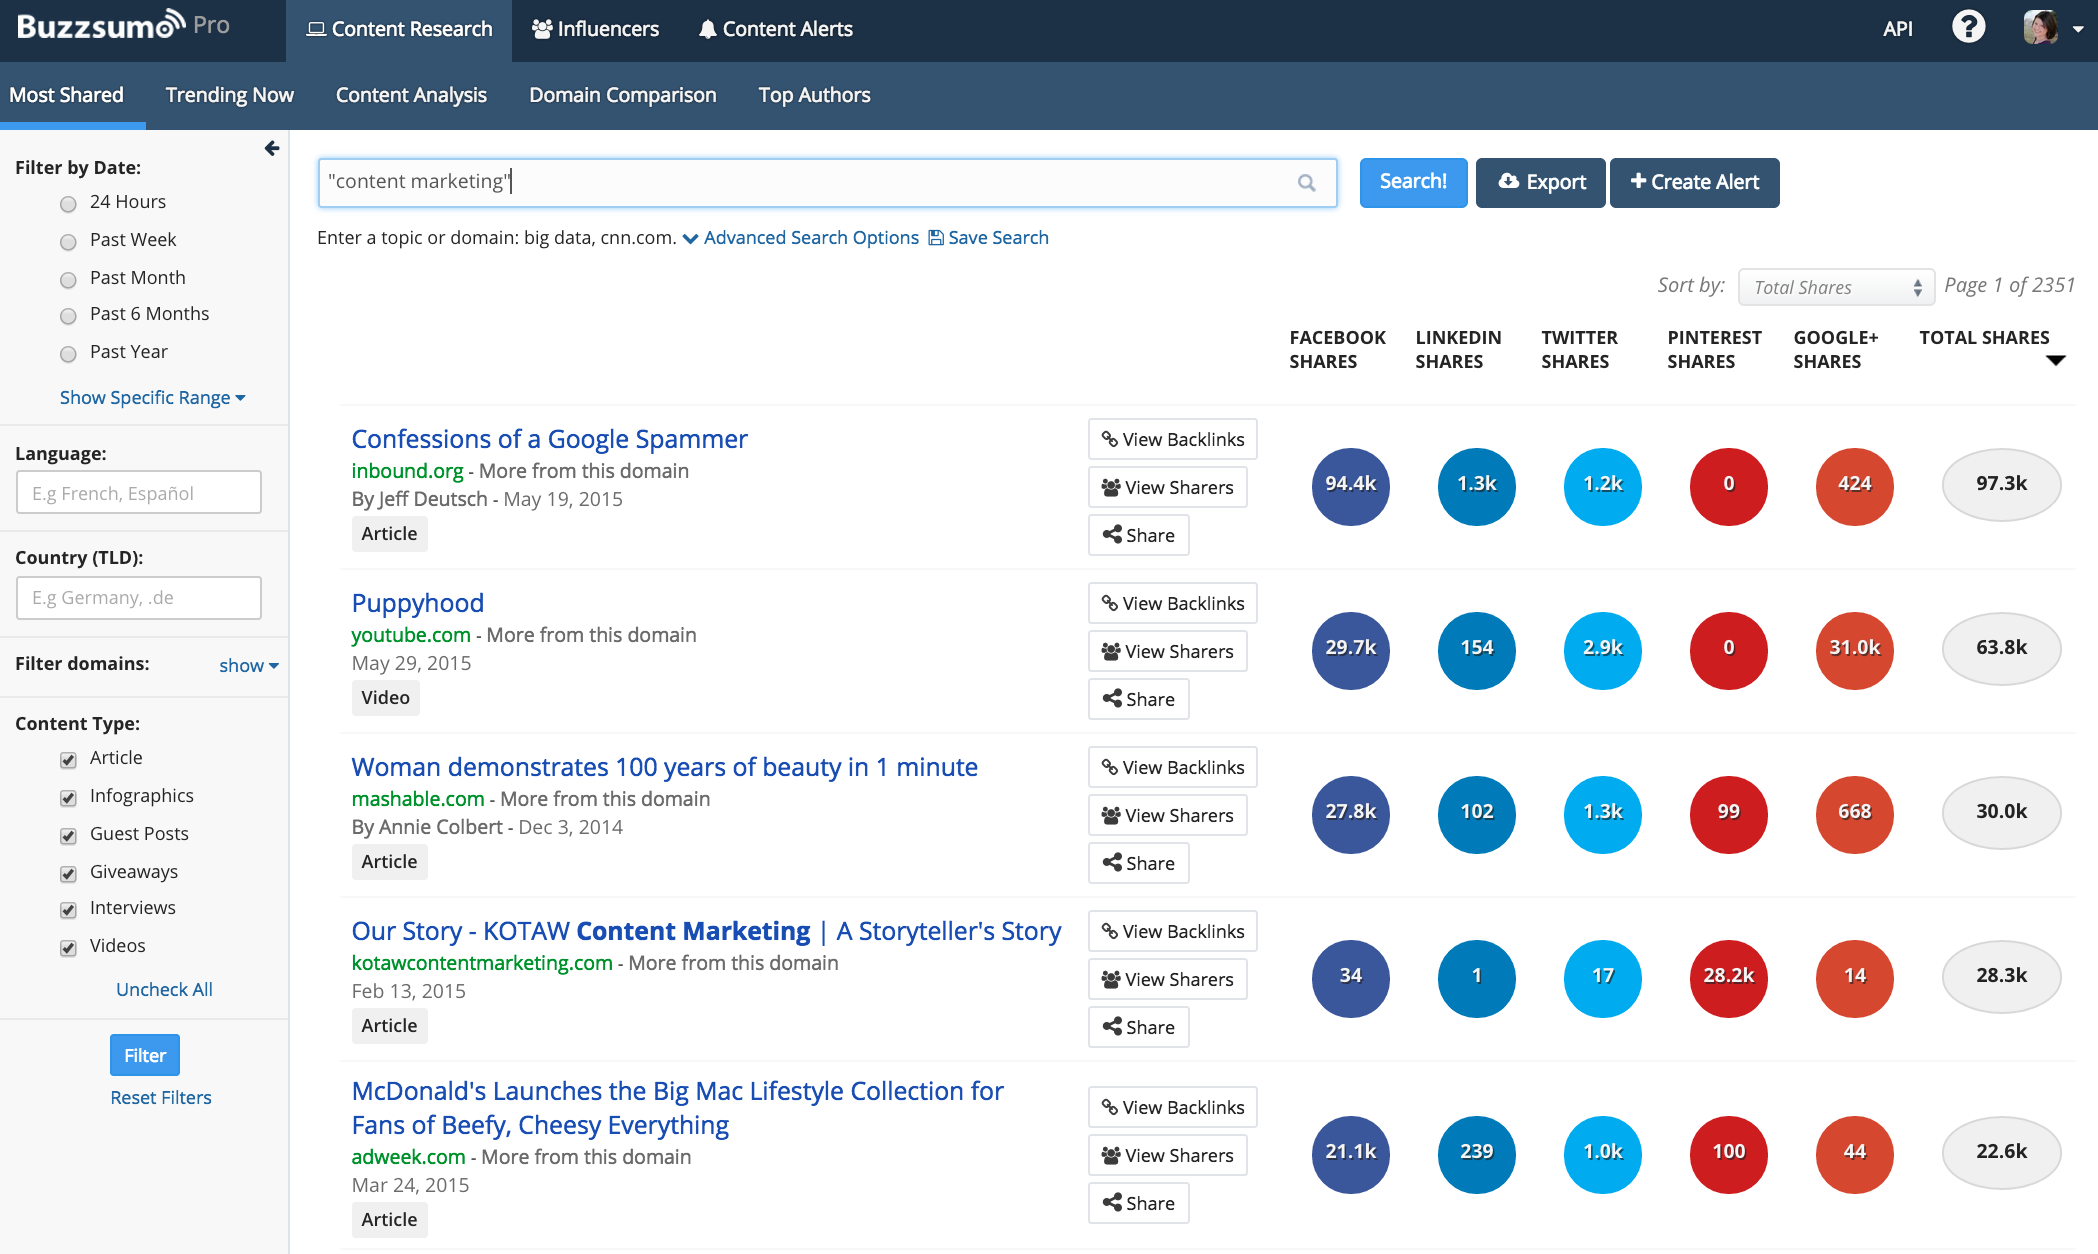Image resolution: width=2098 pixels, height=1254 pixels.
Task: Click Twitter shares bubble 2.9k
Action: pyautogui.click(x=1602, y=650)
